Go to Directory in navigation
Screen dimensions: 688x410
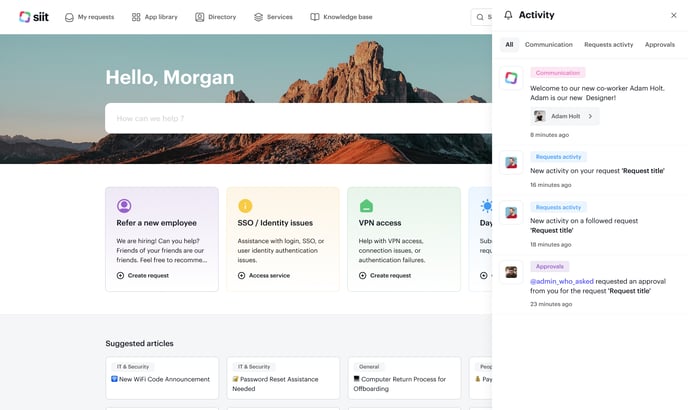click(x=215, y=17)
